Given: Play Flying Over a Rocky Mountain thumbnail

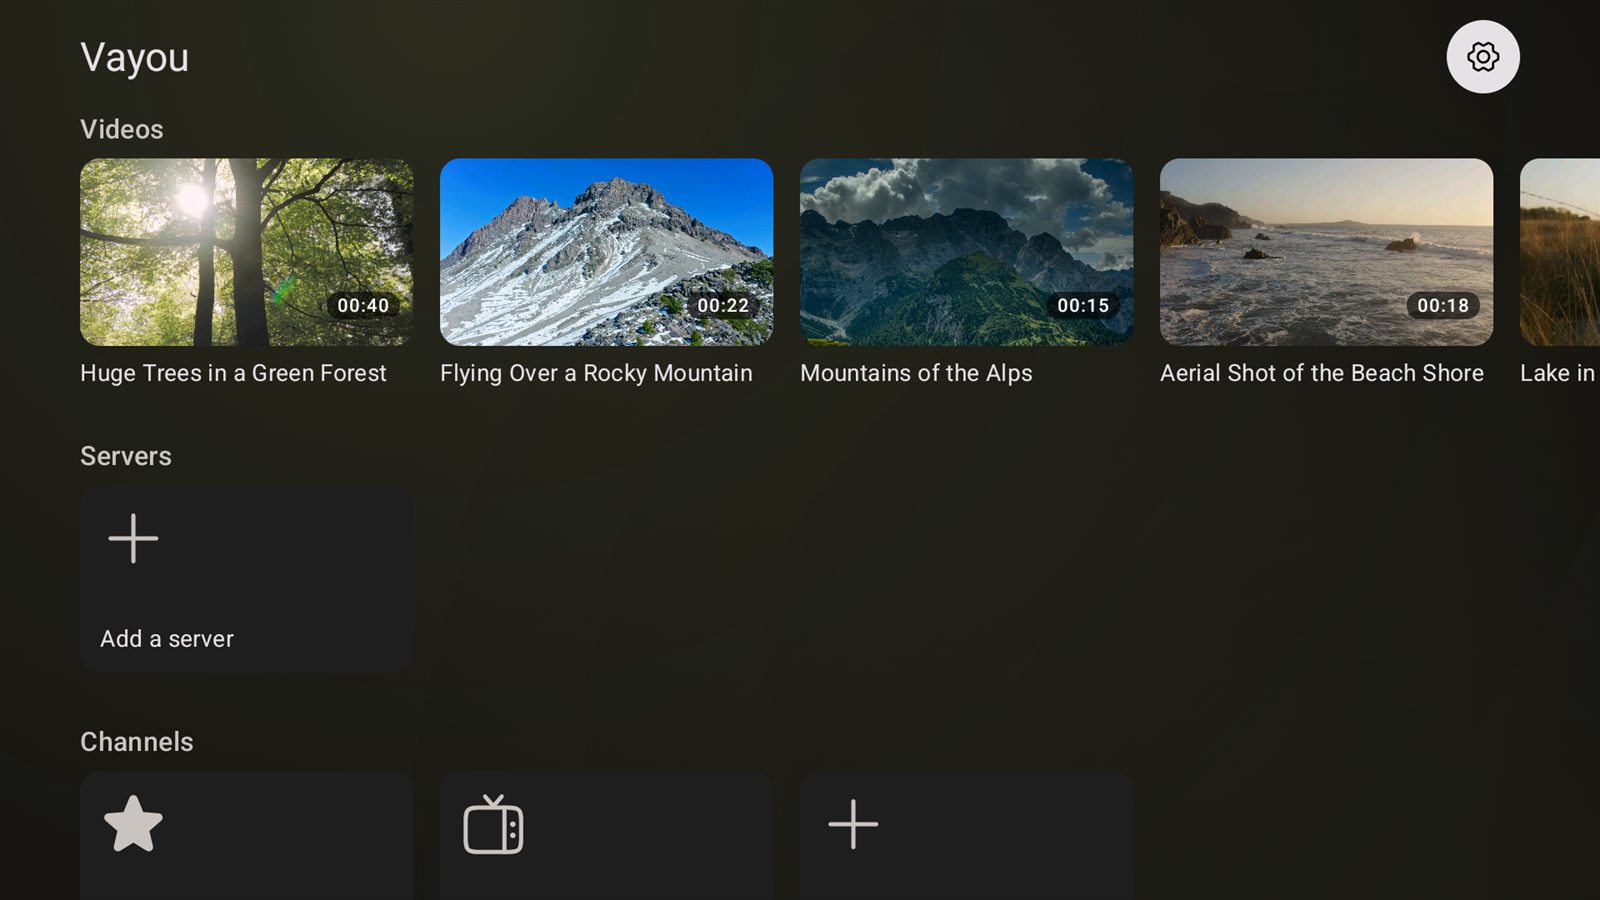Looking at the screenshot, I should [x=607, y=252].
